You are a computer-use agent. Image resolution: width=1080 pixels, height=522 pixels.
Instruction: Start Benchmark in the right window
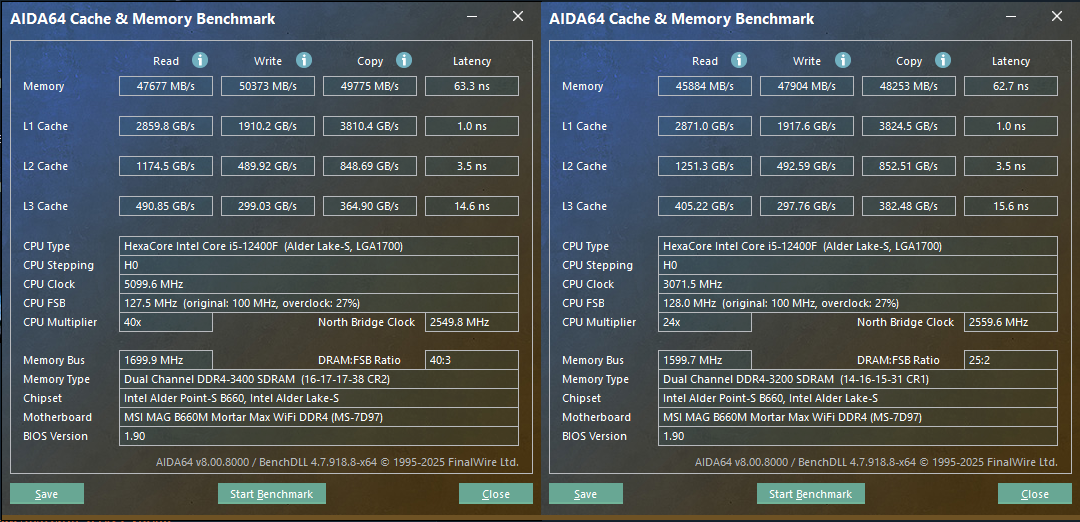[811, 494]
